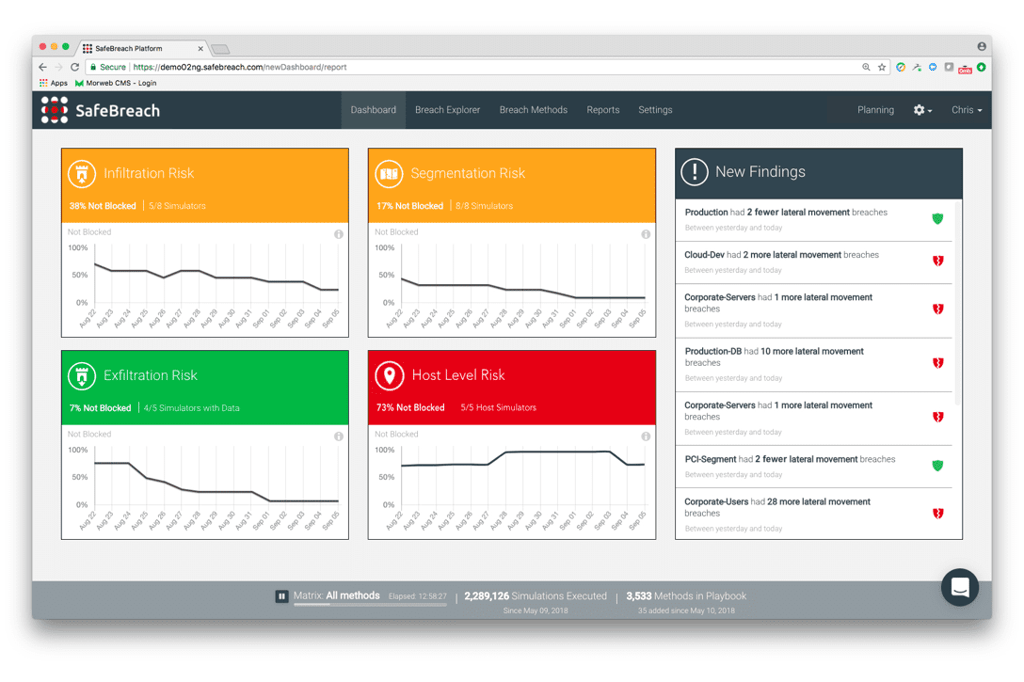Open Breach Explorer in the navbar
This screenshot has width=1024, height=682.
tap(447, 110)
